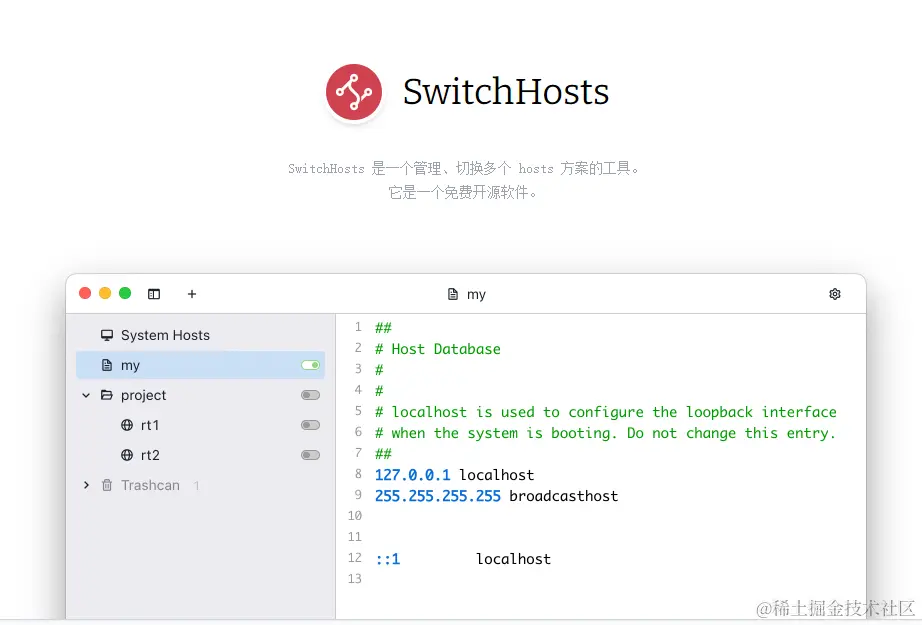
Task: Click the globe icon beside rt2
Action: [x=127, y=455]
